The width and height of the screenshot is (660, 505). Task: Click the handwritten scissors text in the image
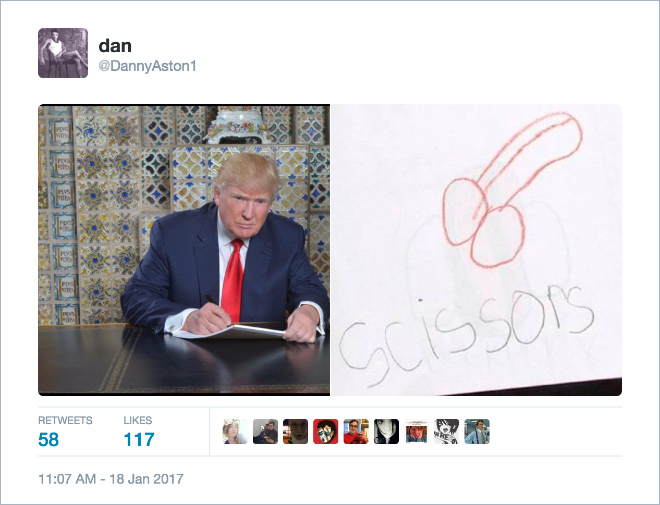(x=466, y=335)
